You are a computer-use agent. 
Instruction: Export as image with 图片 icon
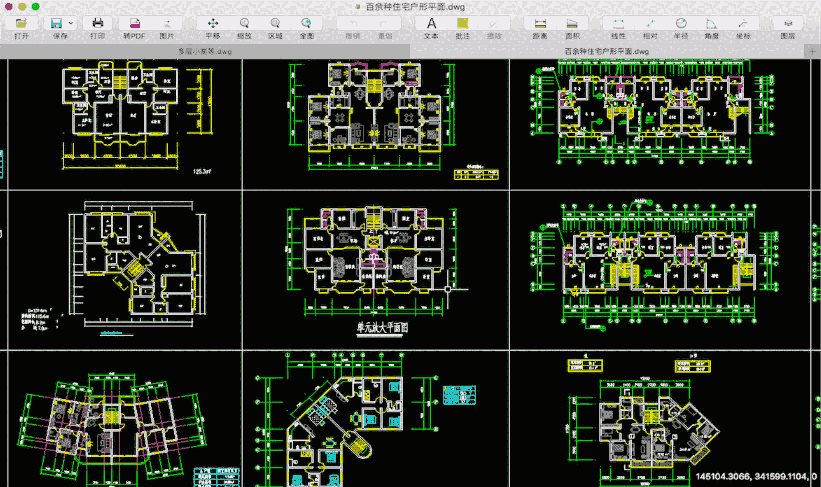(x=167, y=23)
